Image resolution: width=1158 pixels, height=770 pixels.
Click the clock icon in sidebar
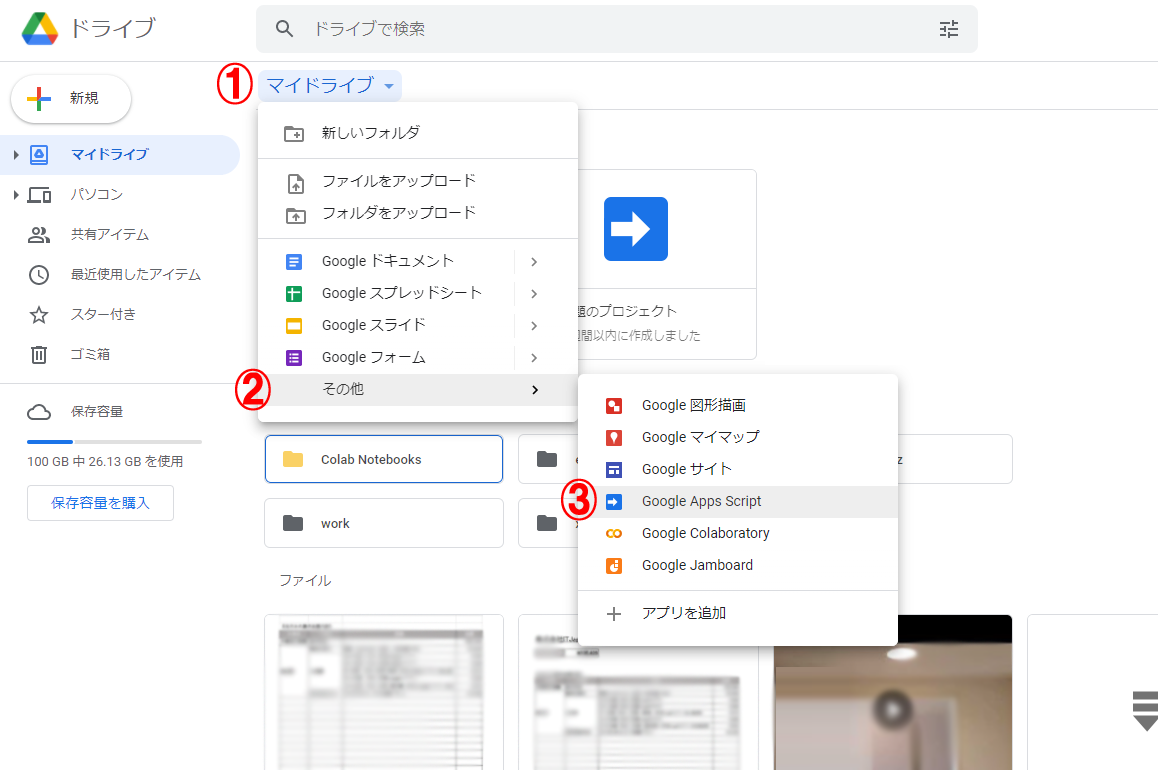pos(38,275)
